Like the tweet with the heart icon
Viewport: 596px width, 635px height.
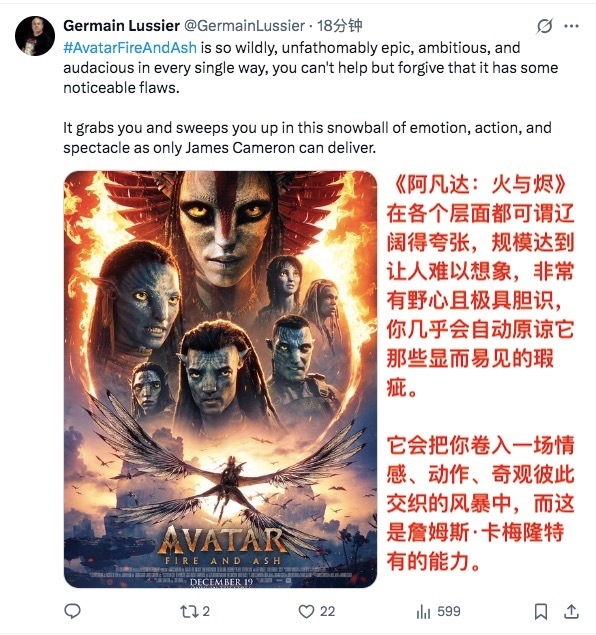tap(306, 612)
